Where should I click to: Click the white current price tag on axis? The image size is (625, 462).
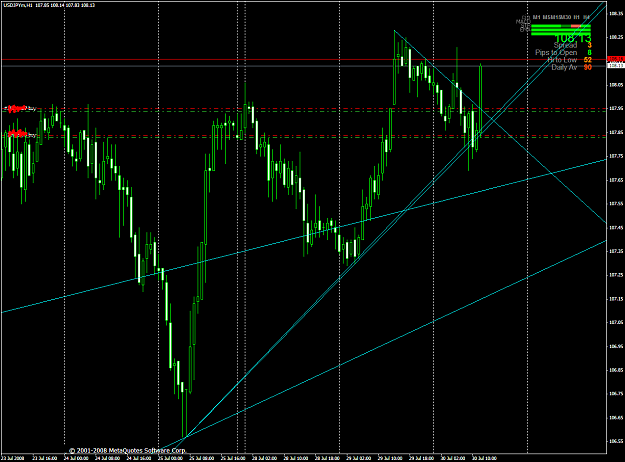(615, 65)
